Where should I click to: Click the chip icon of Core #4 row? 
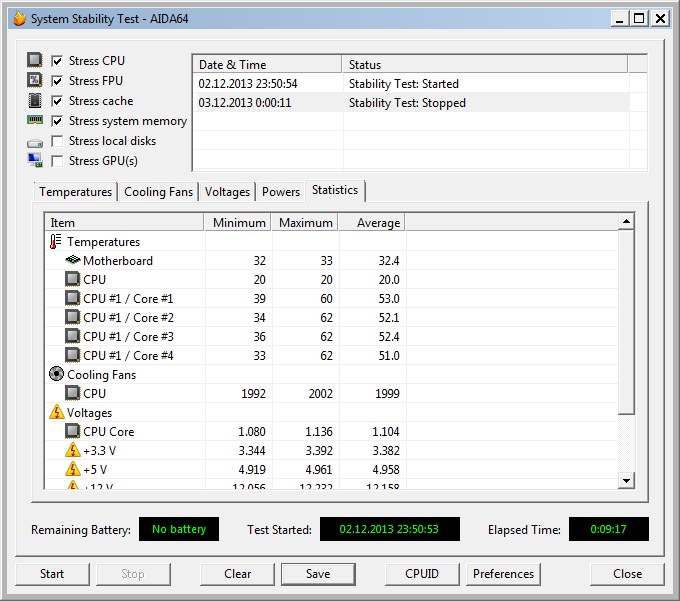click(x=72, y=356)
